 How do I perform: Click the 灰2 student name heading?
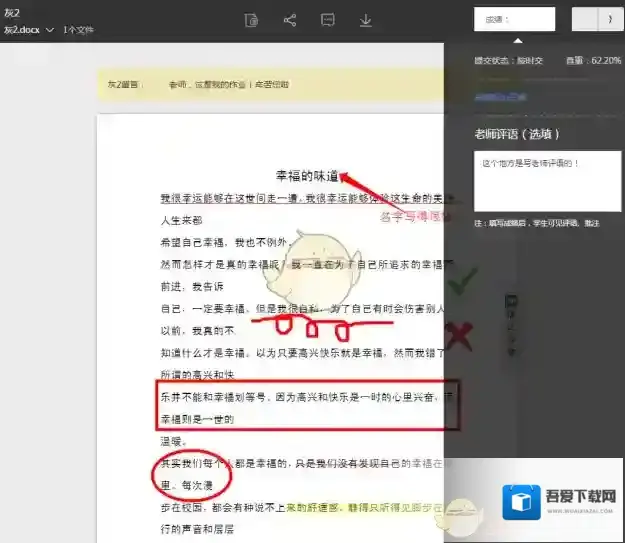[x=12, y=13]
